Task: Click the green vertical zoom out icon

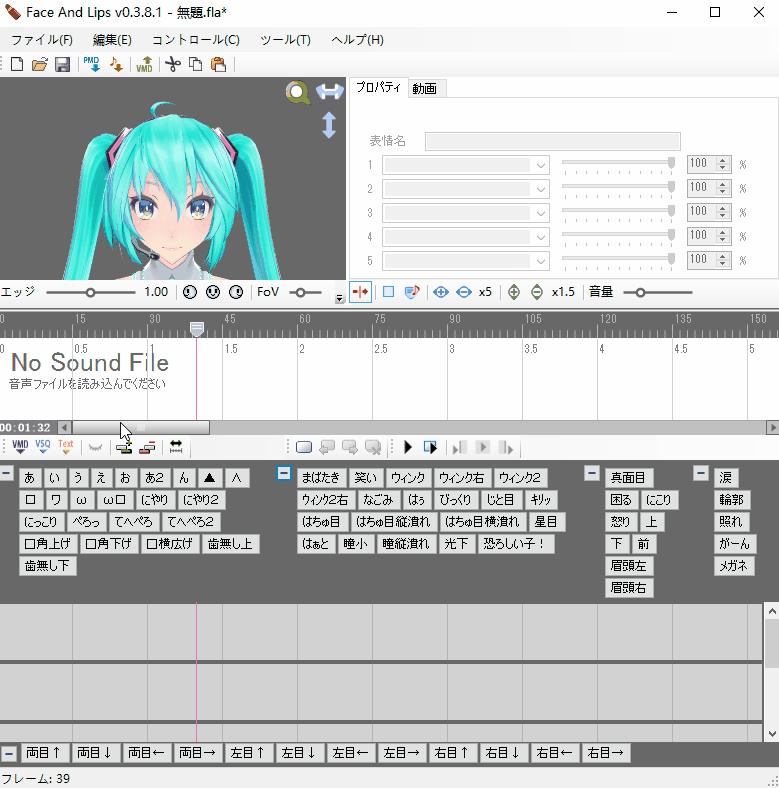Action: point(537,292)
